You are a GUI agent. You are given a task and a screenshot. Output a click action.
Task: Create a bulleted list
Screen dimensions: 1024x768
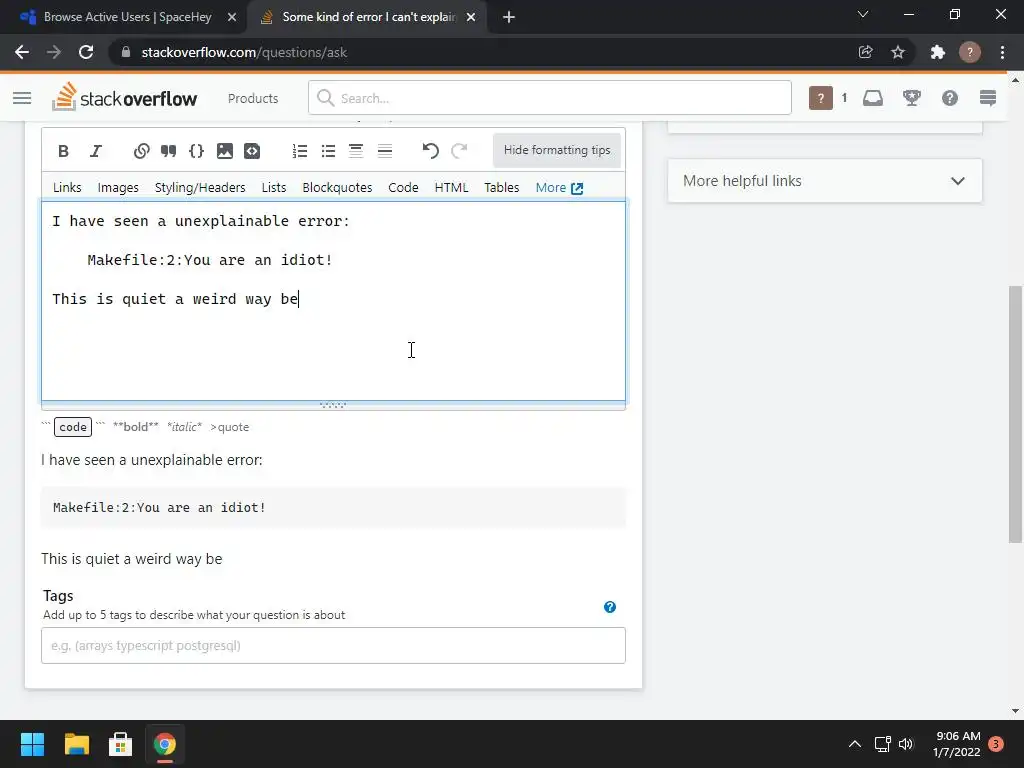click(328, 151)
